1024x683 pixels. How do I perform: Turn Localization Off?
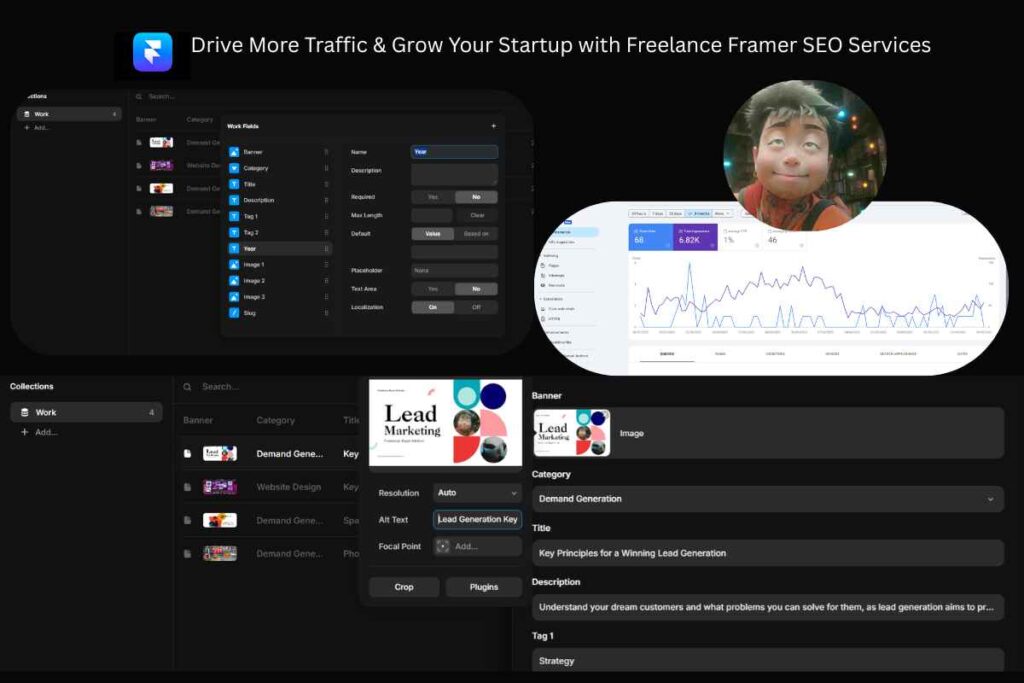click(478, 306)
